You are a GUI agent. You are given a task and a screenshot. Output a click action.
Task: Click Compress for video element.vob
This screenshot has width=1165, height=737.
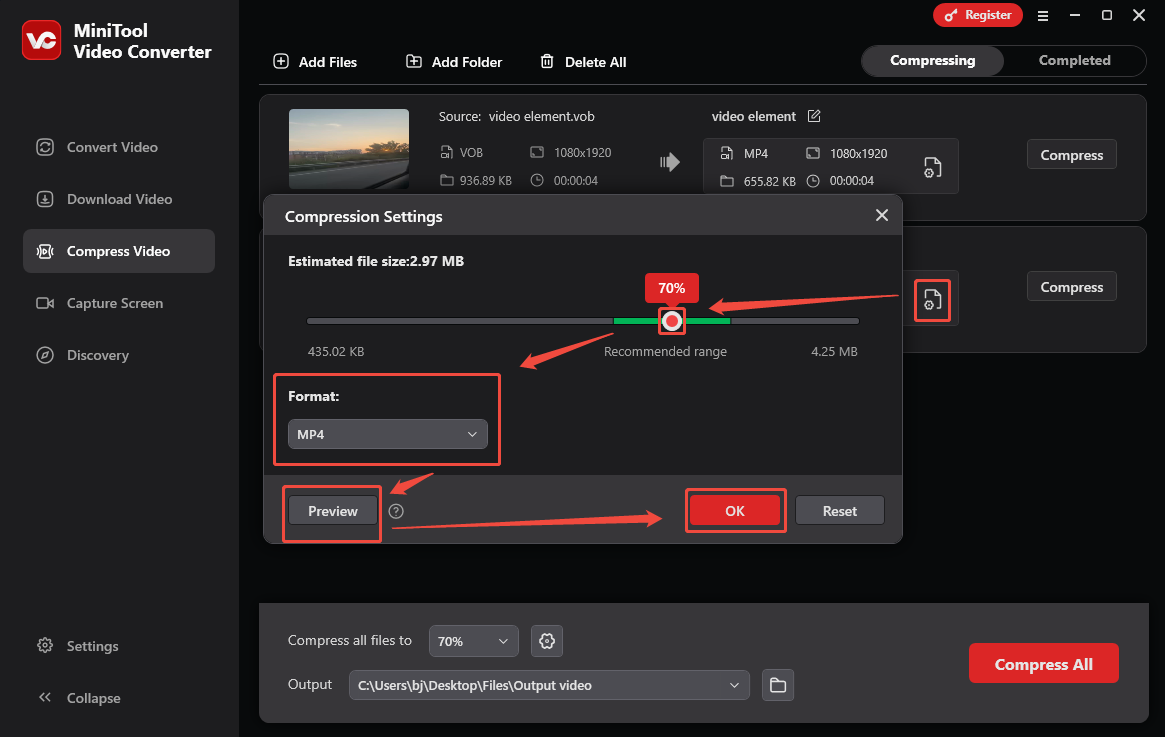[1071, 155]
